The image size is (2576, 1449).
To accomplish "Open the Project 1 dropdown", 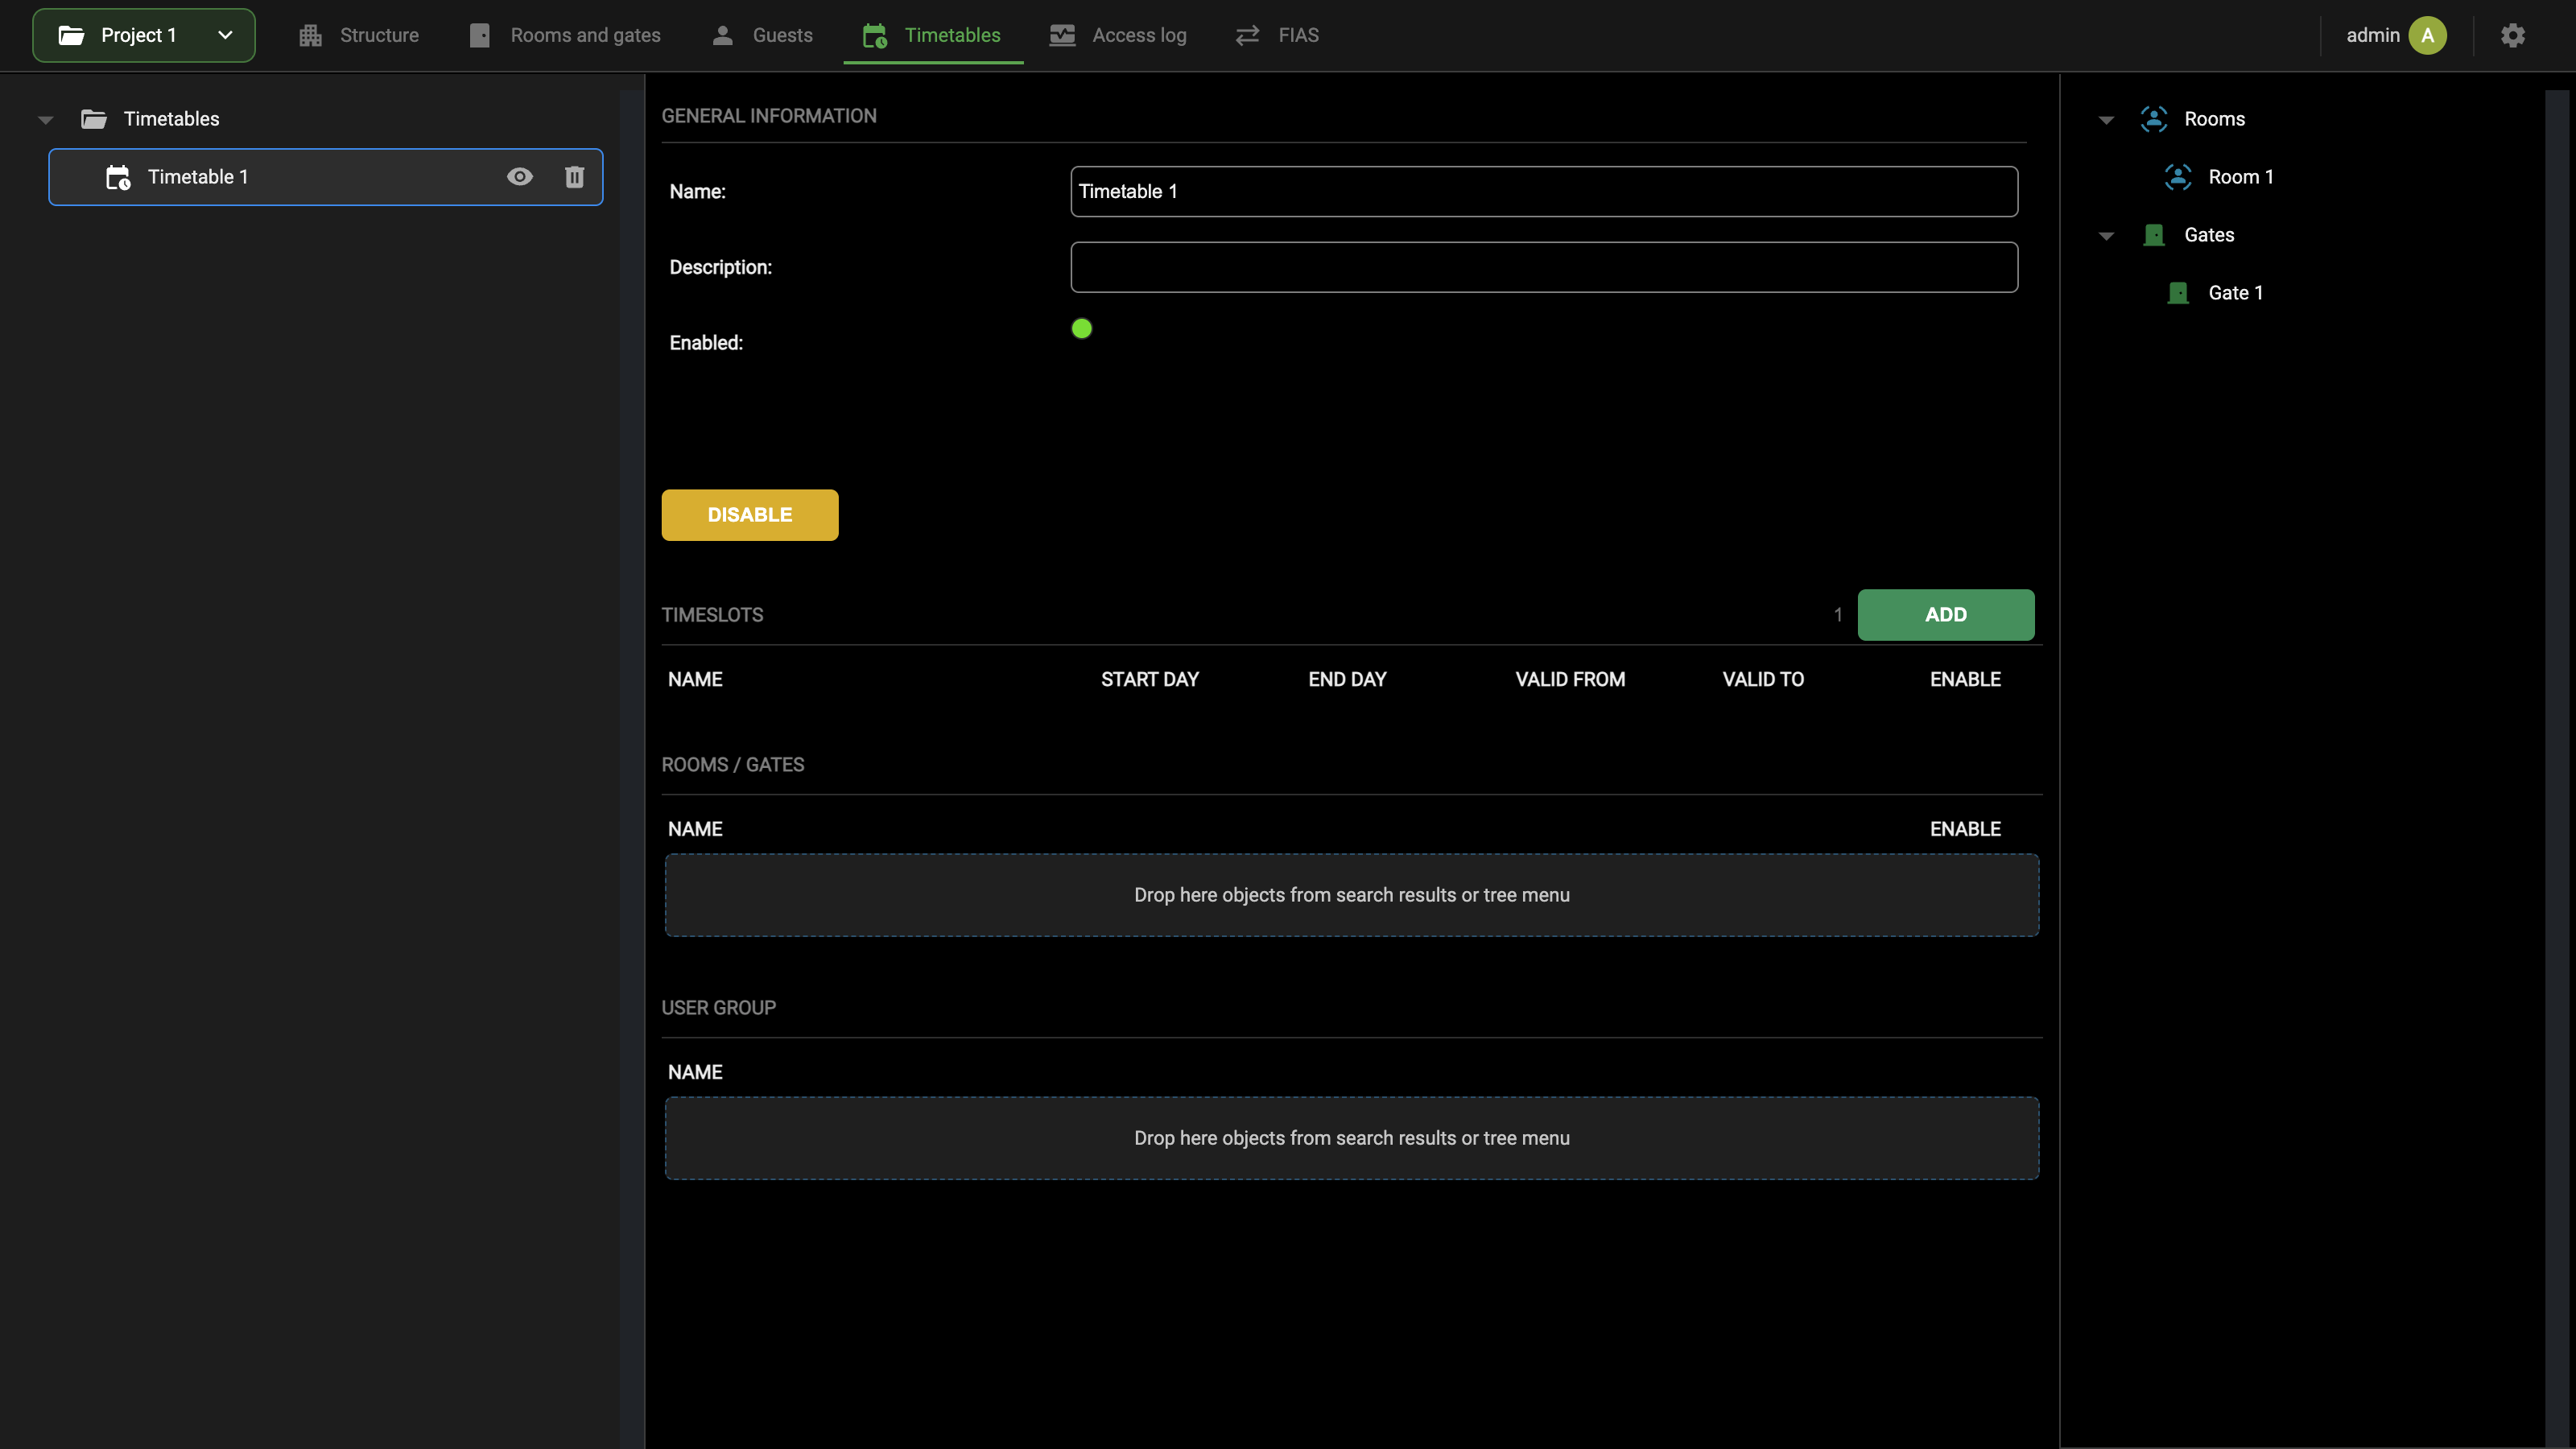I will [144, 35].
